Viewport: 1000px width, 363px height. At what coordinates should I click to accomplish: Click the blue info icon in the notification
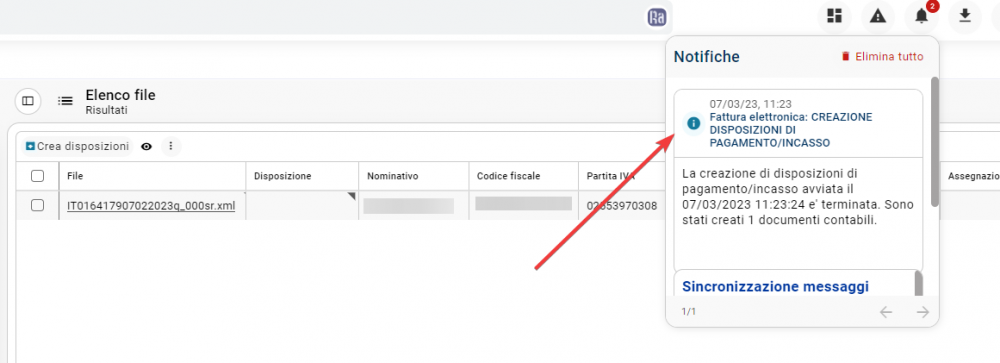tap(693, 123)
